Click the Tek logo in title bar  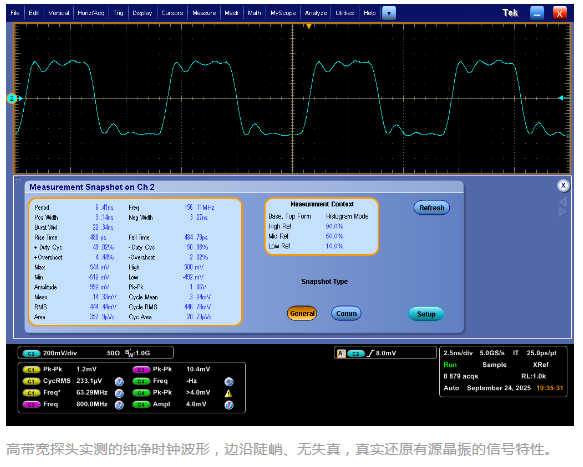pos(510,13)
